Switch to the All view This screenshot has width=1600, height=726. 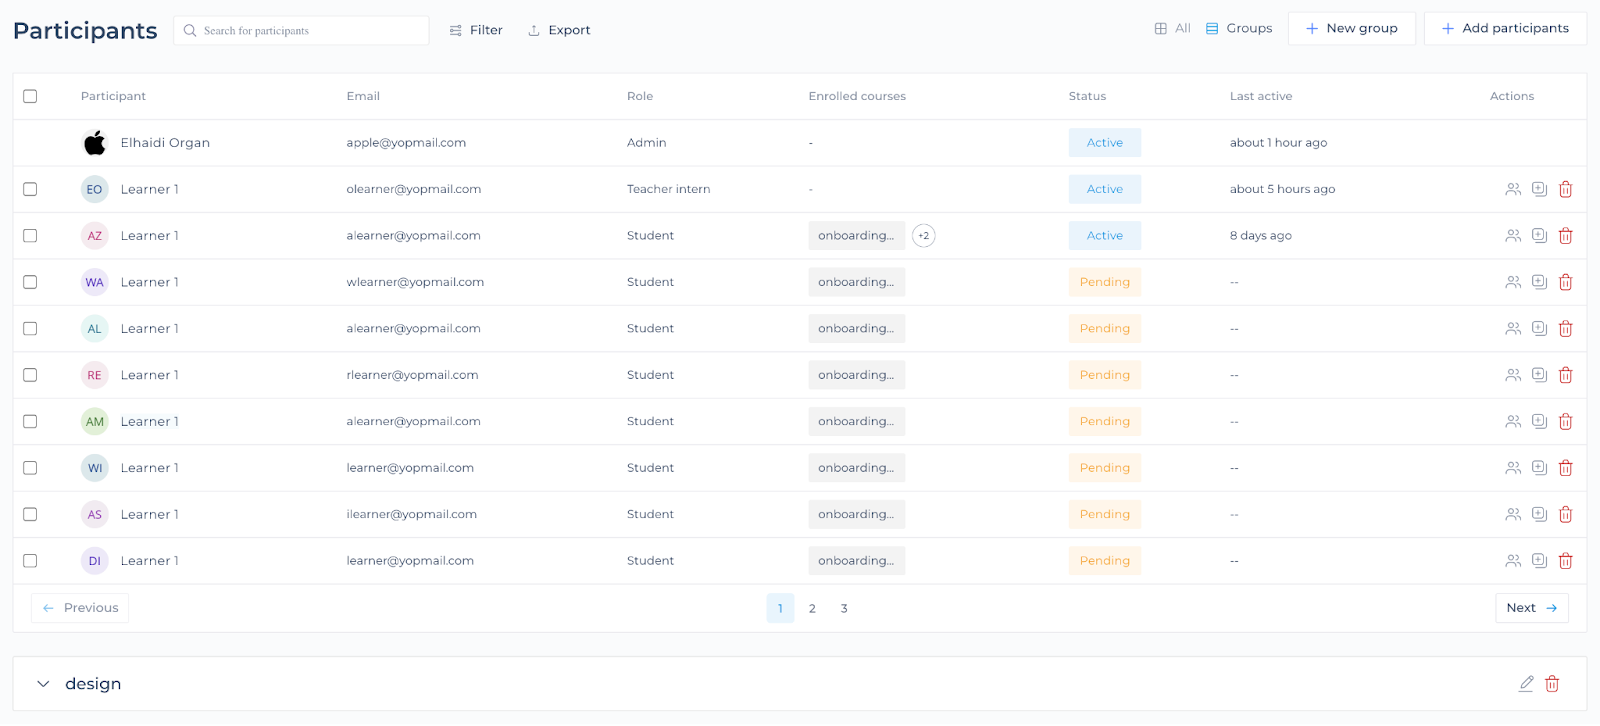tap(1173, 28)
